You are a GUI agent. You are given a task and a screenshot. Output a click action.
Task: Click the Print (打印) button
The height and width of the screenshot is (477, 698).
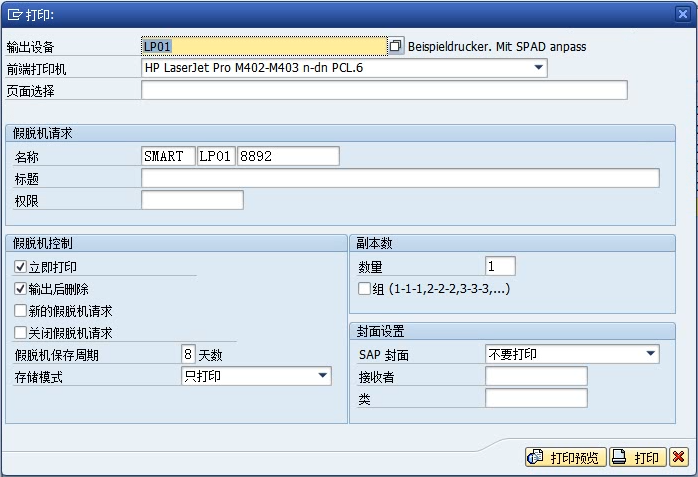[636, 457]
